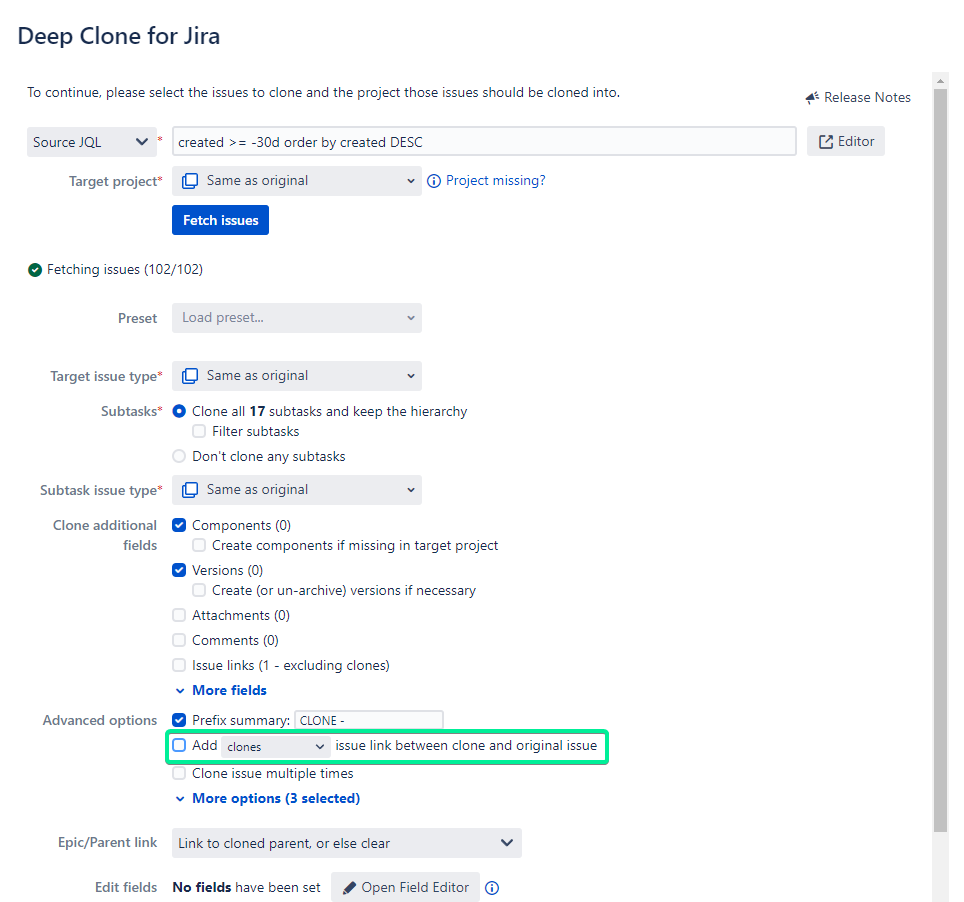Click the external link icon on the Editor button
This screenshot has width=964, height=902.
coord(826,142)
